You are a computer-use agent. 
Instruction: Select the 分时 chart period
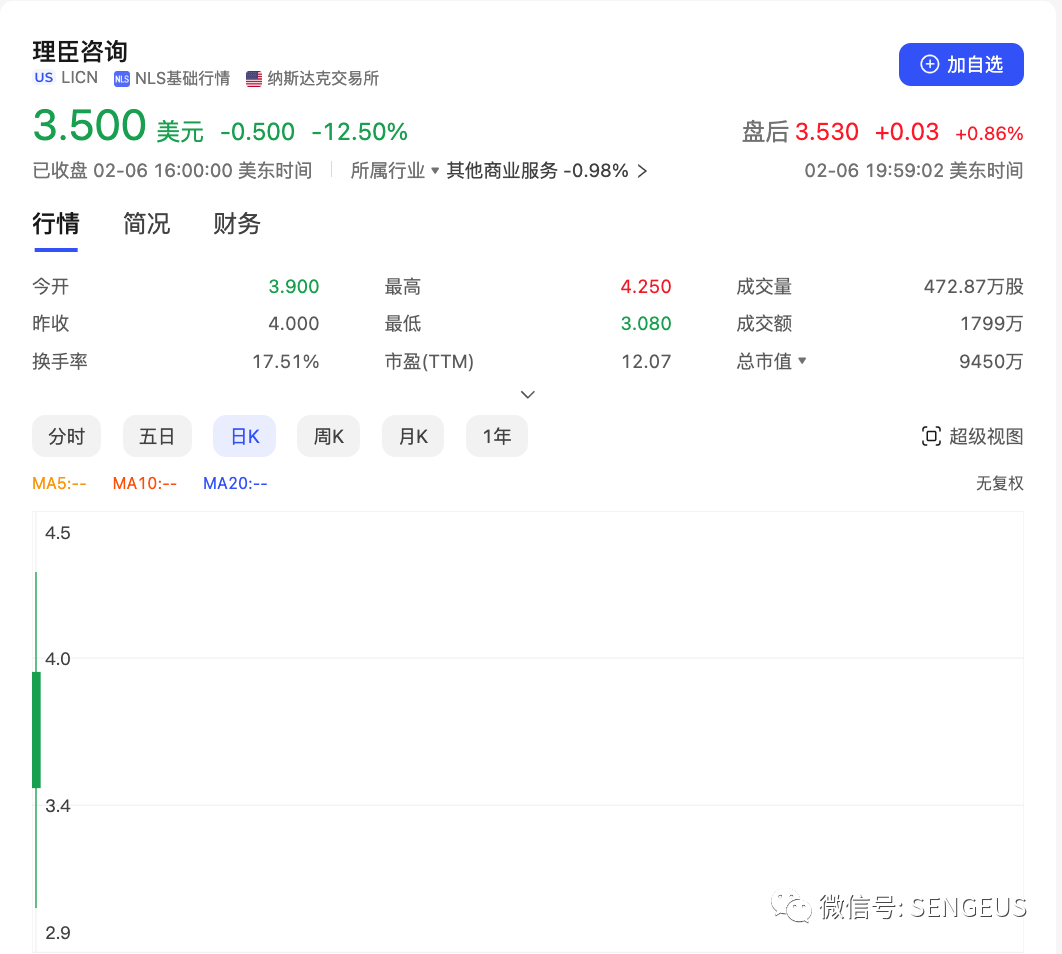[x=66, y=436]
